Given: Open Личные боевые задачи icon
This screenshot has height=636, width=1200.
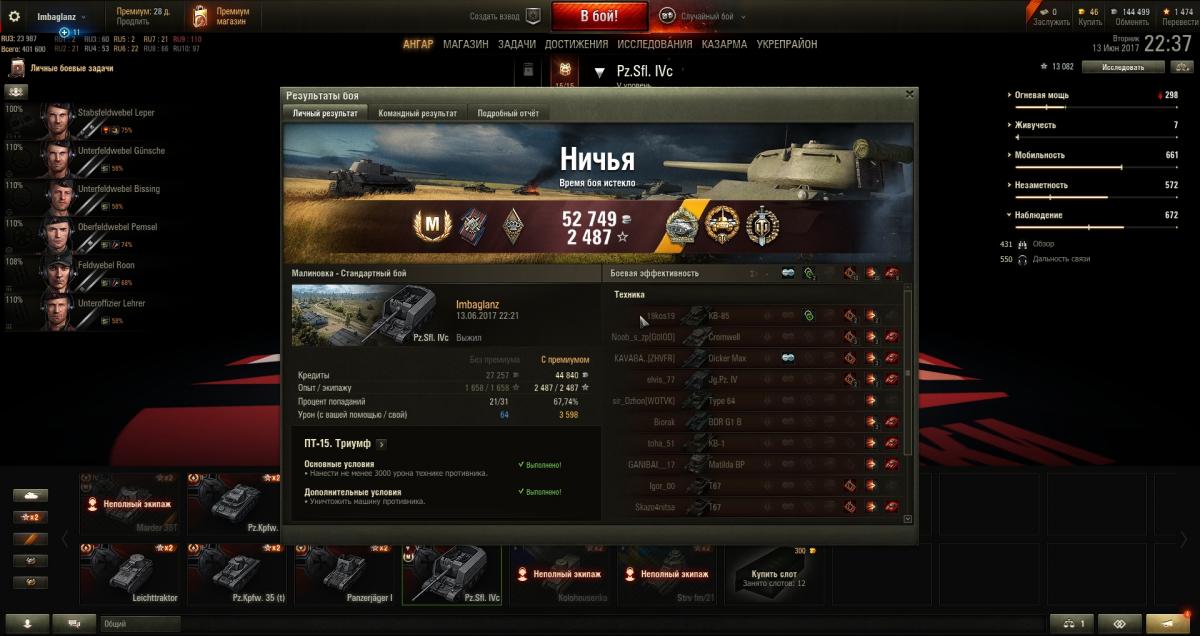Looking at the screenshot, I should tap(17, 68).
